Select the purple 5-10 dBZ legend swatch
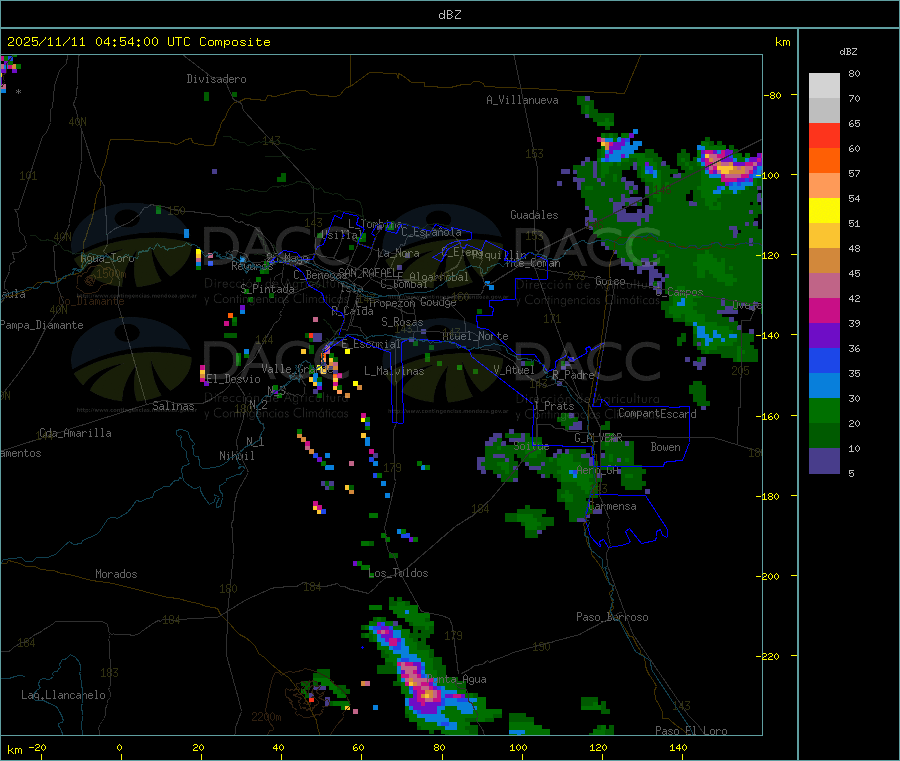Viewport: 900px width, 761px height. tap(824, 461)
